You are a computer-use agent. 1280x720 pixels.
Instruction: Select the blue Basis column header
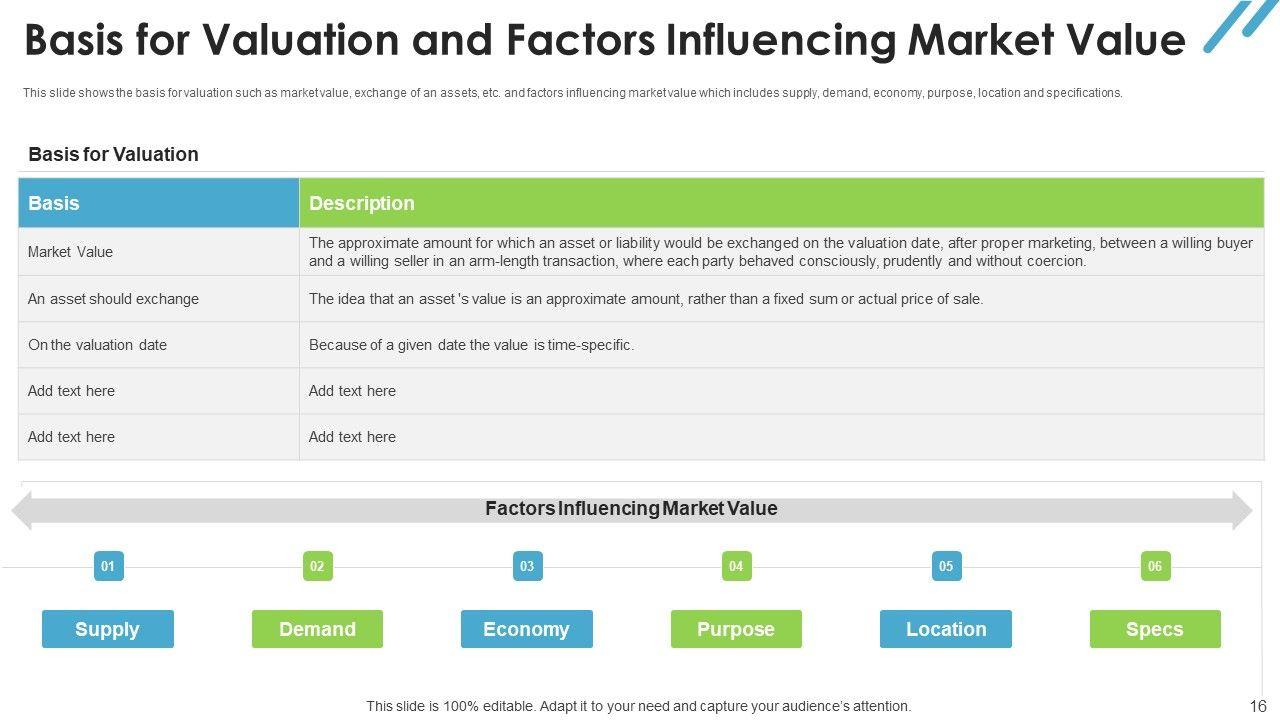[158, 203]
